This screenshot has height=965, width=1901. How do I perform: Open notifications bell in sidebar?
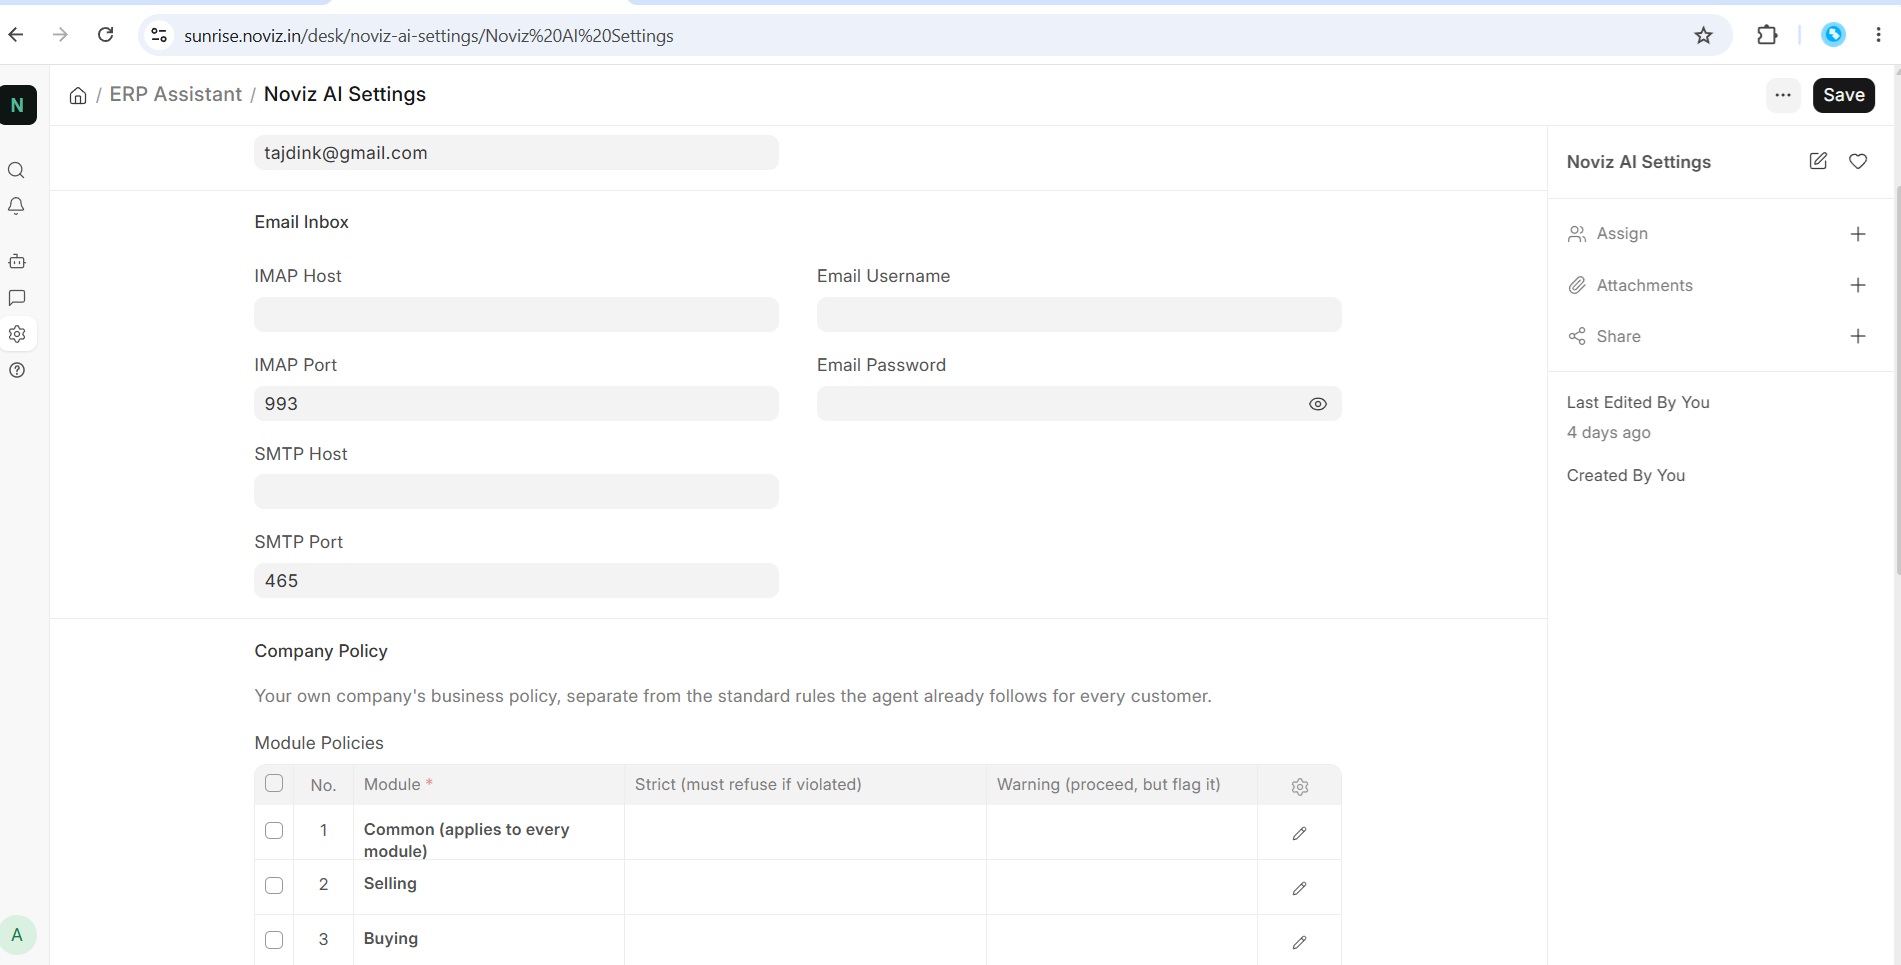coord(16,206)
